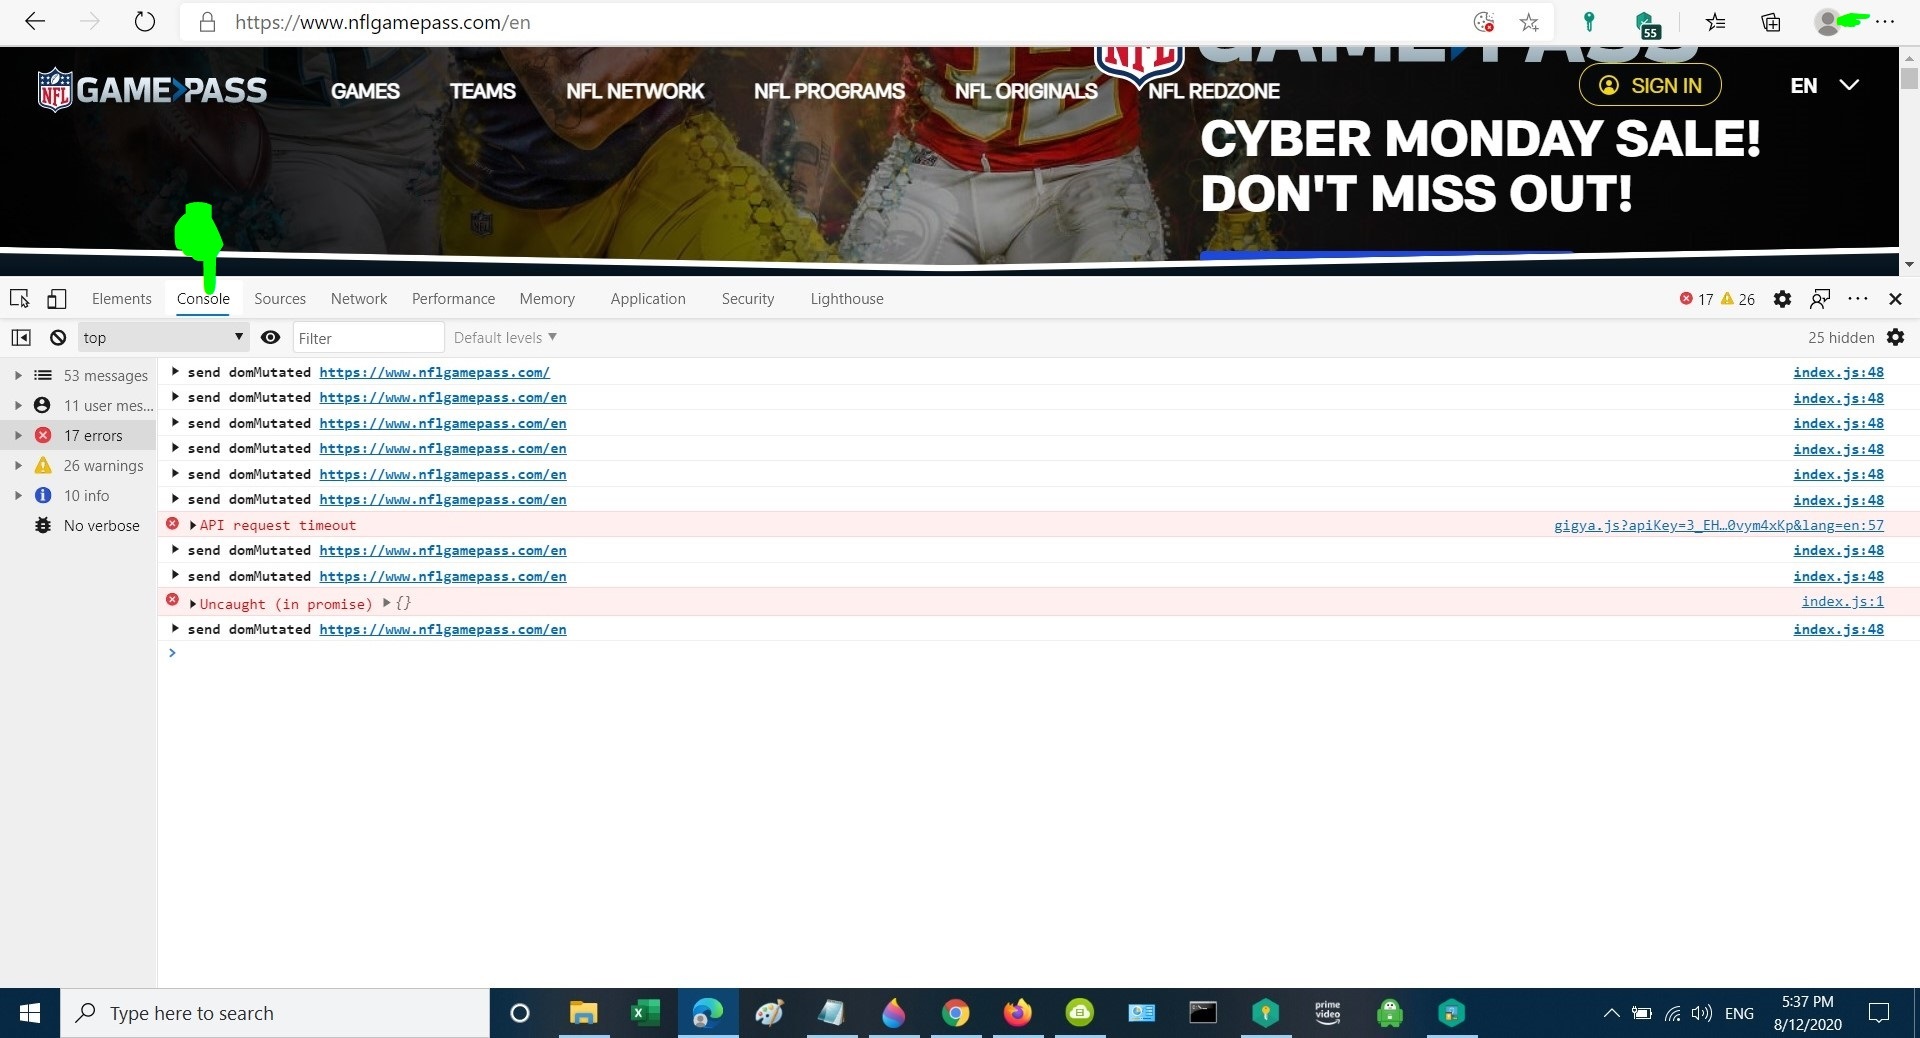Viewport: 1920px width, 1038px height.
Task: Expand the Uncaught (in promise) error
Action: tap(192, 604)
